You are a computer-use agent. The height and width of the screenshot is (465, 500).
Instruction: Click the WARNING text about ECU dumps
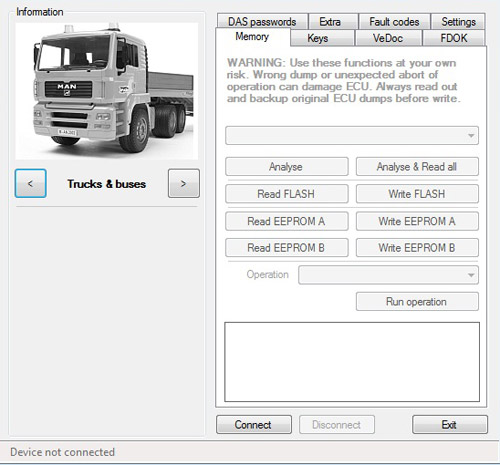343,81
